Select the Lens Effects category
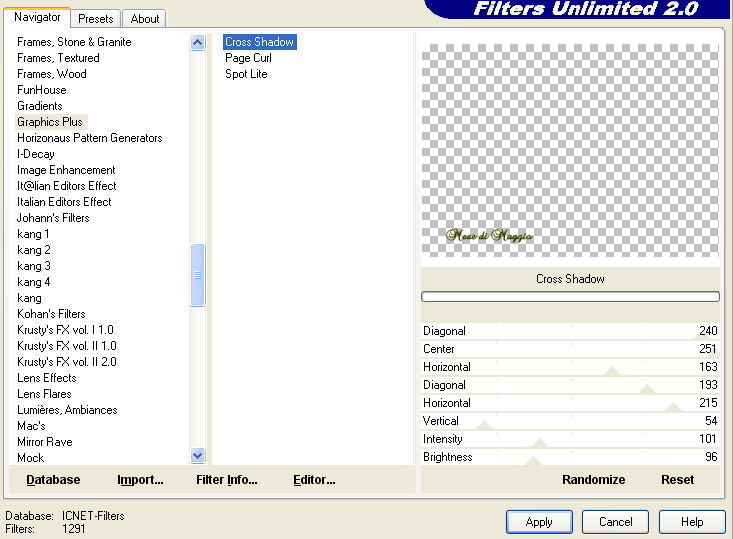Image resolution: width=733 pixels, height=539 pixels. (47, 378)
